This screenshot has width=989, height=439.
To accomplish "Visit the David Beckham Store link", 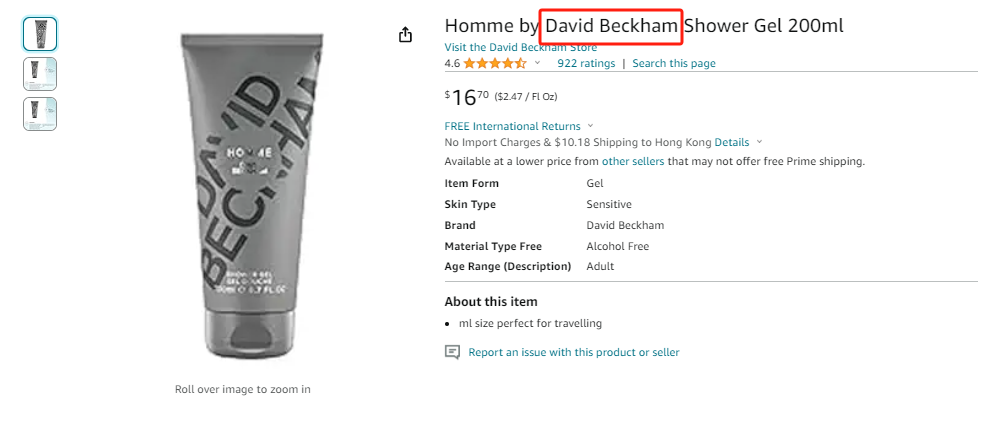I will click(x=520, y=47).
